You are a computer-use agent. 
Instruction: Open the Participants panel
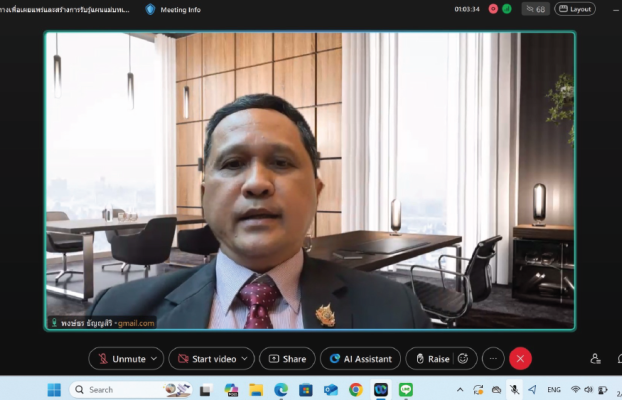(595, 359)
